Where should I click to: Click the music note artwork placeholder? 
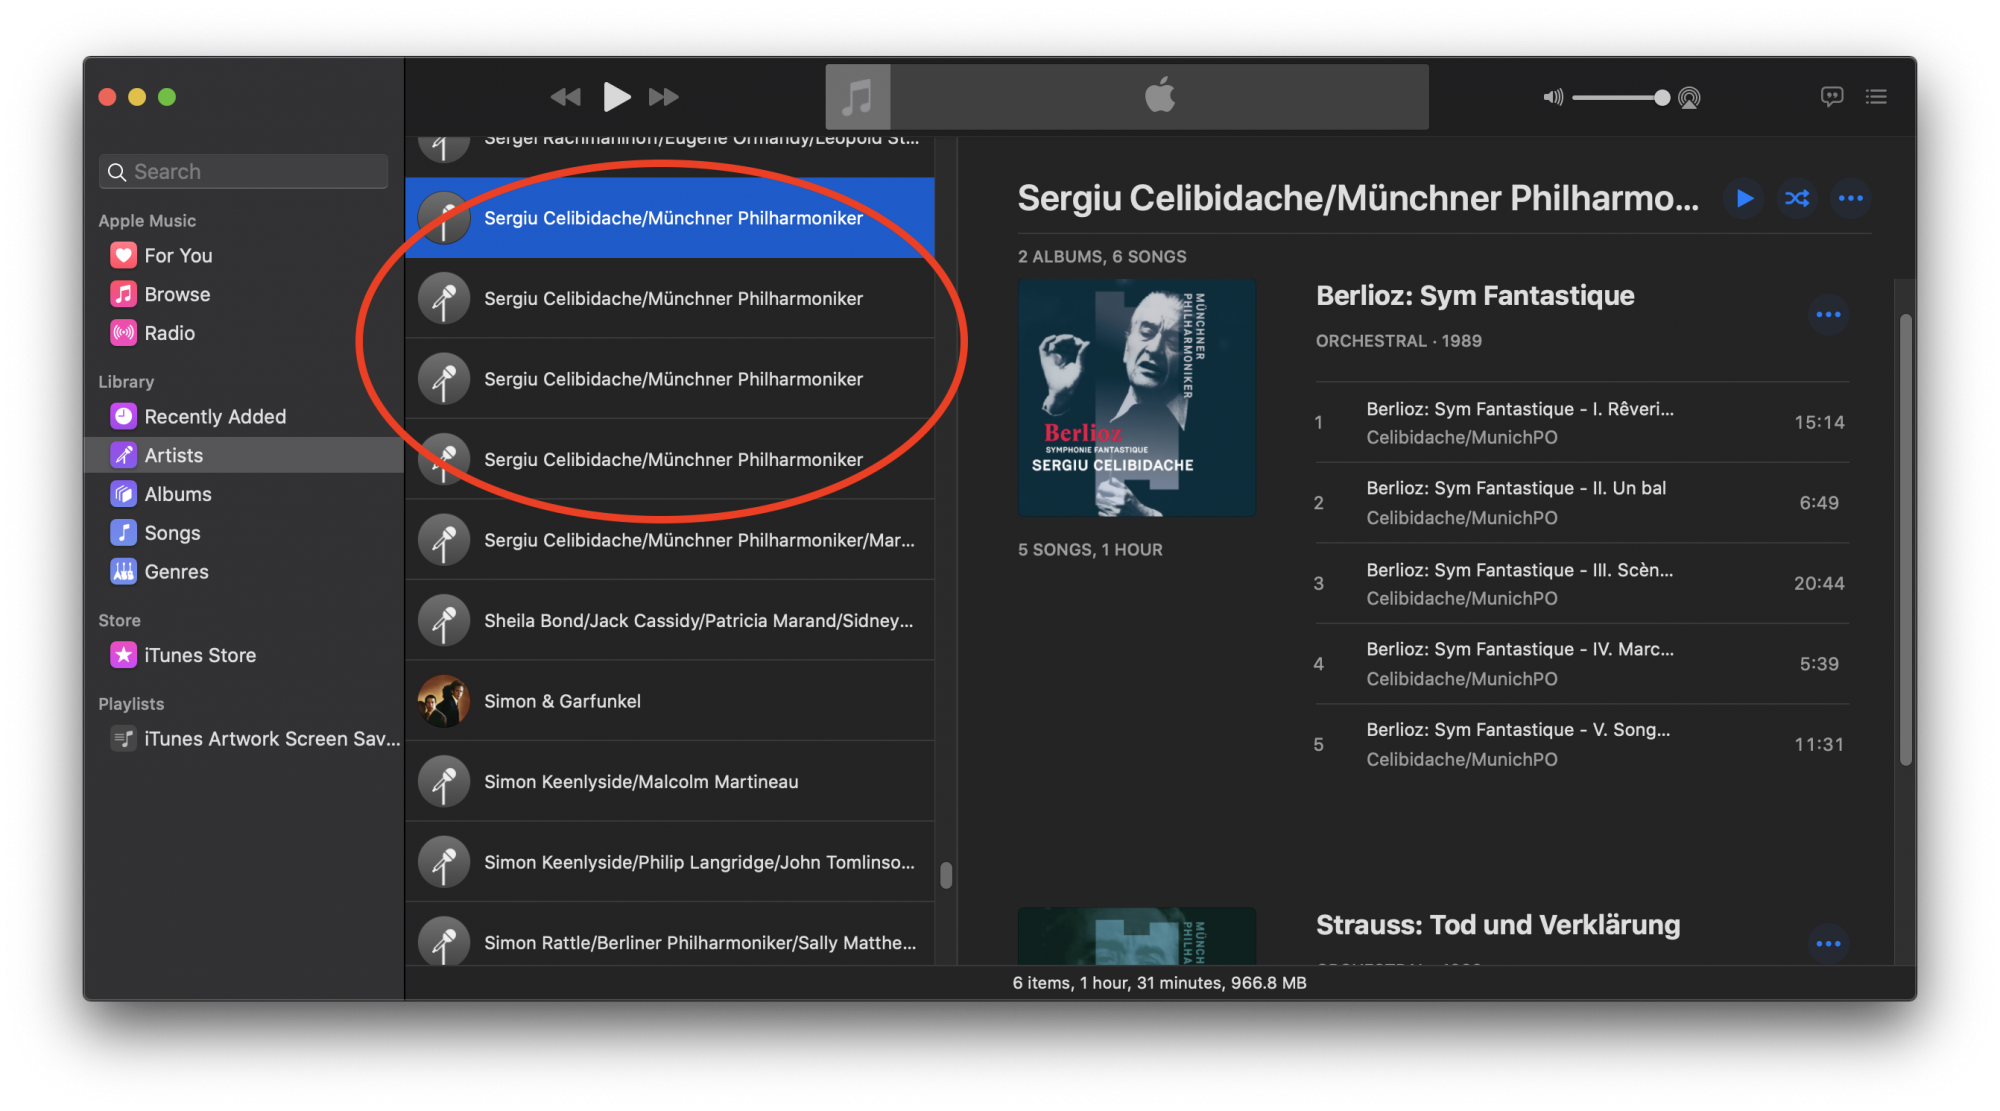pos(858,97)
